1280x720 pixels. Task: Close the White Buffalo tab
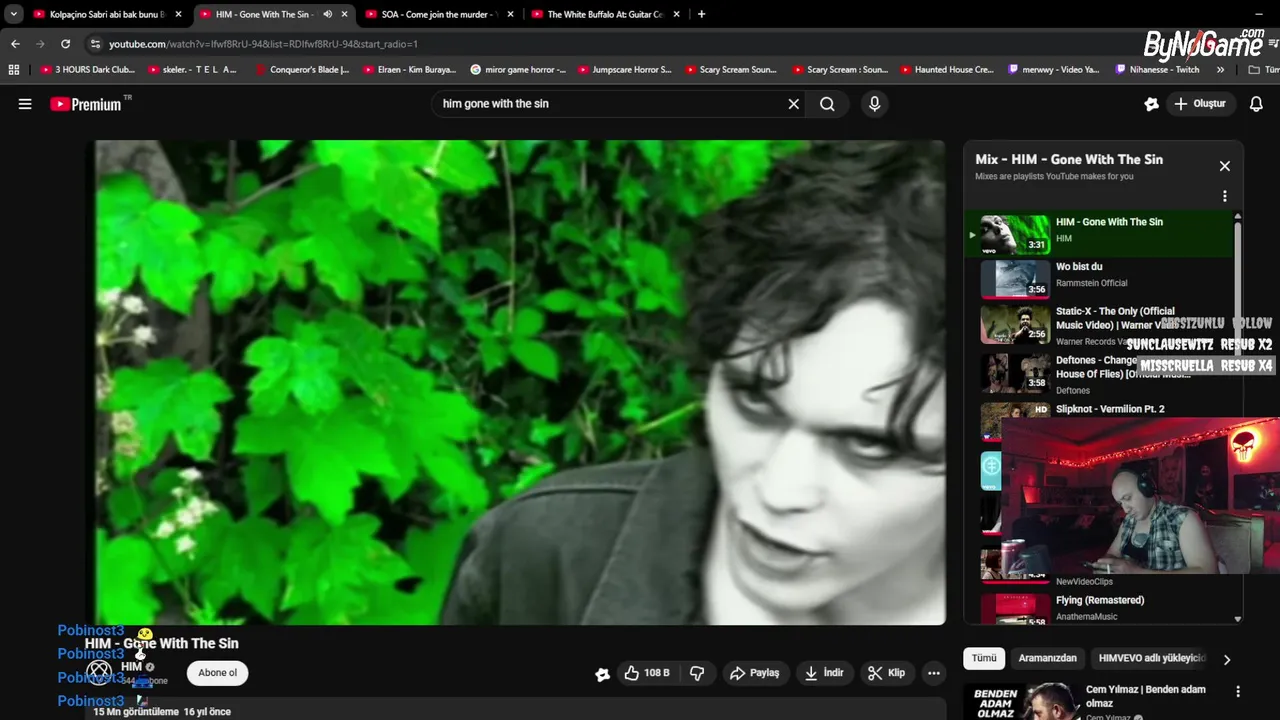(677, 14)
